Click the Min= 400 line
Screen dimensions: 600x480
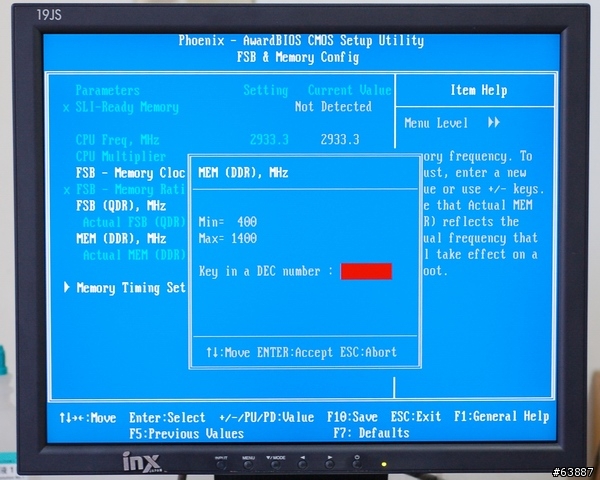[228, 222]
